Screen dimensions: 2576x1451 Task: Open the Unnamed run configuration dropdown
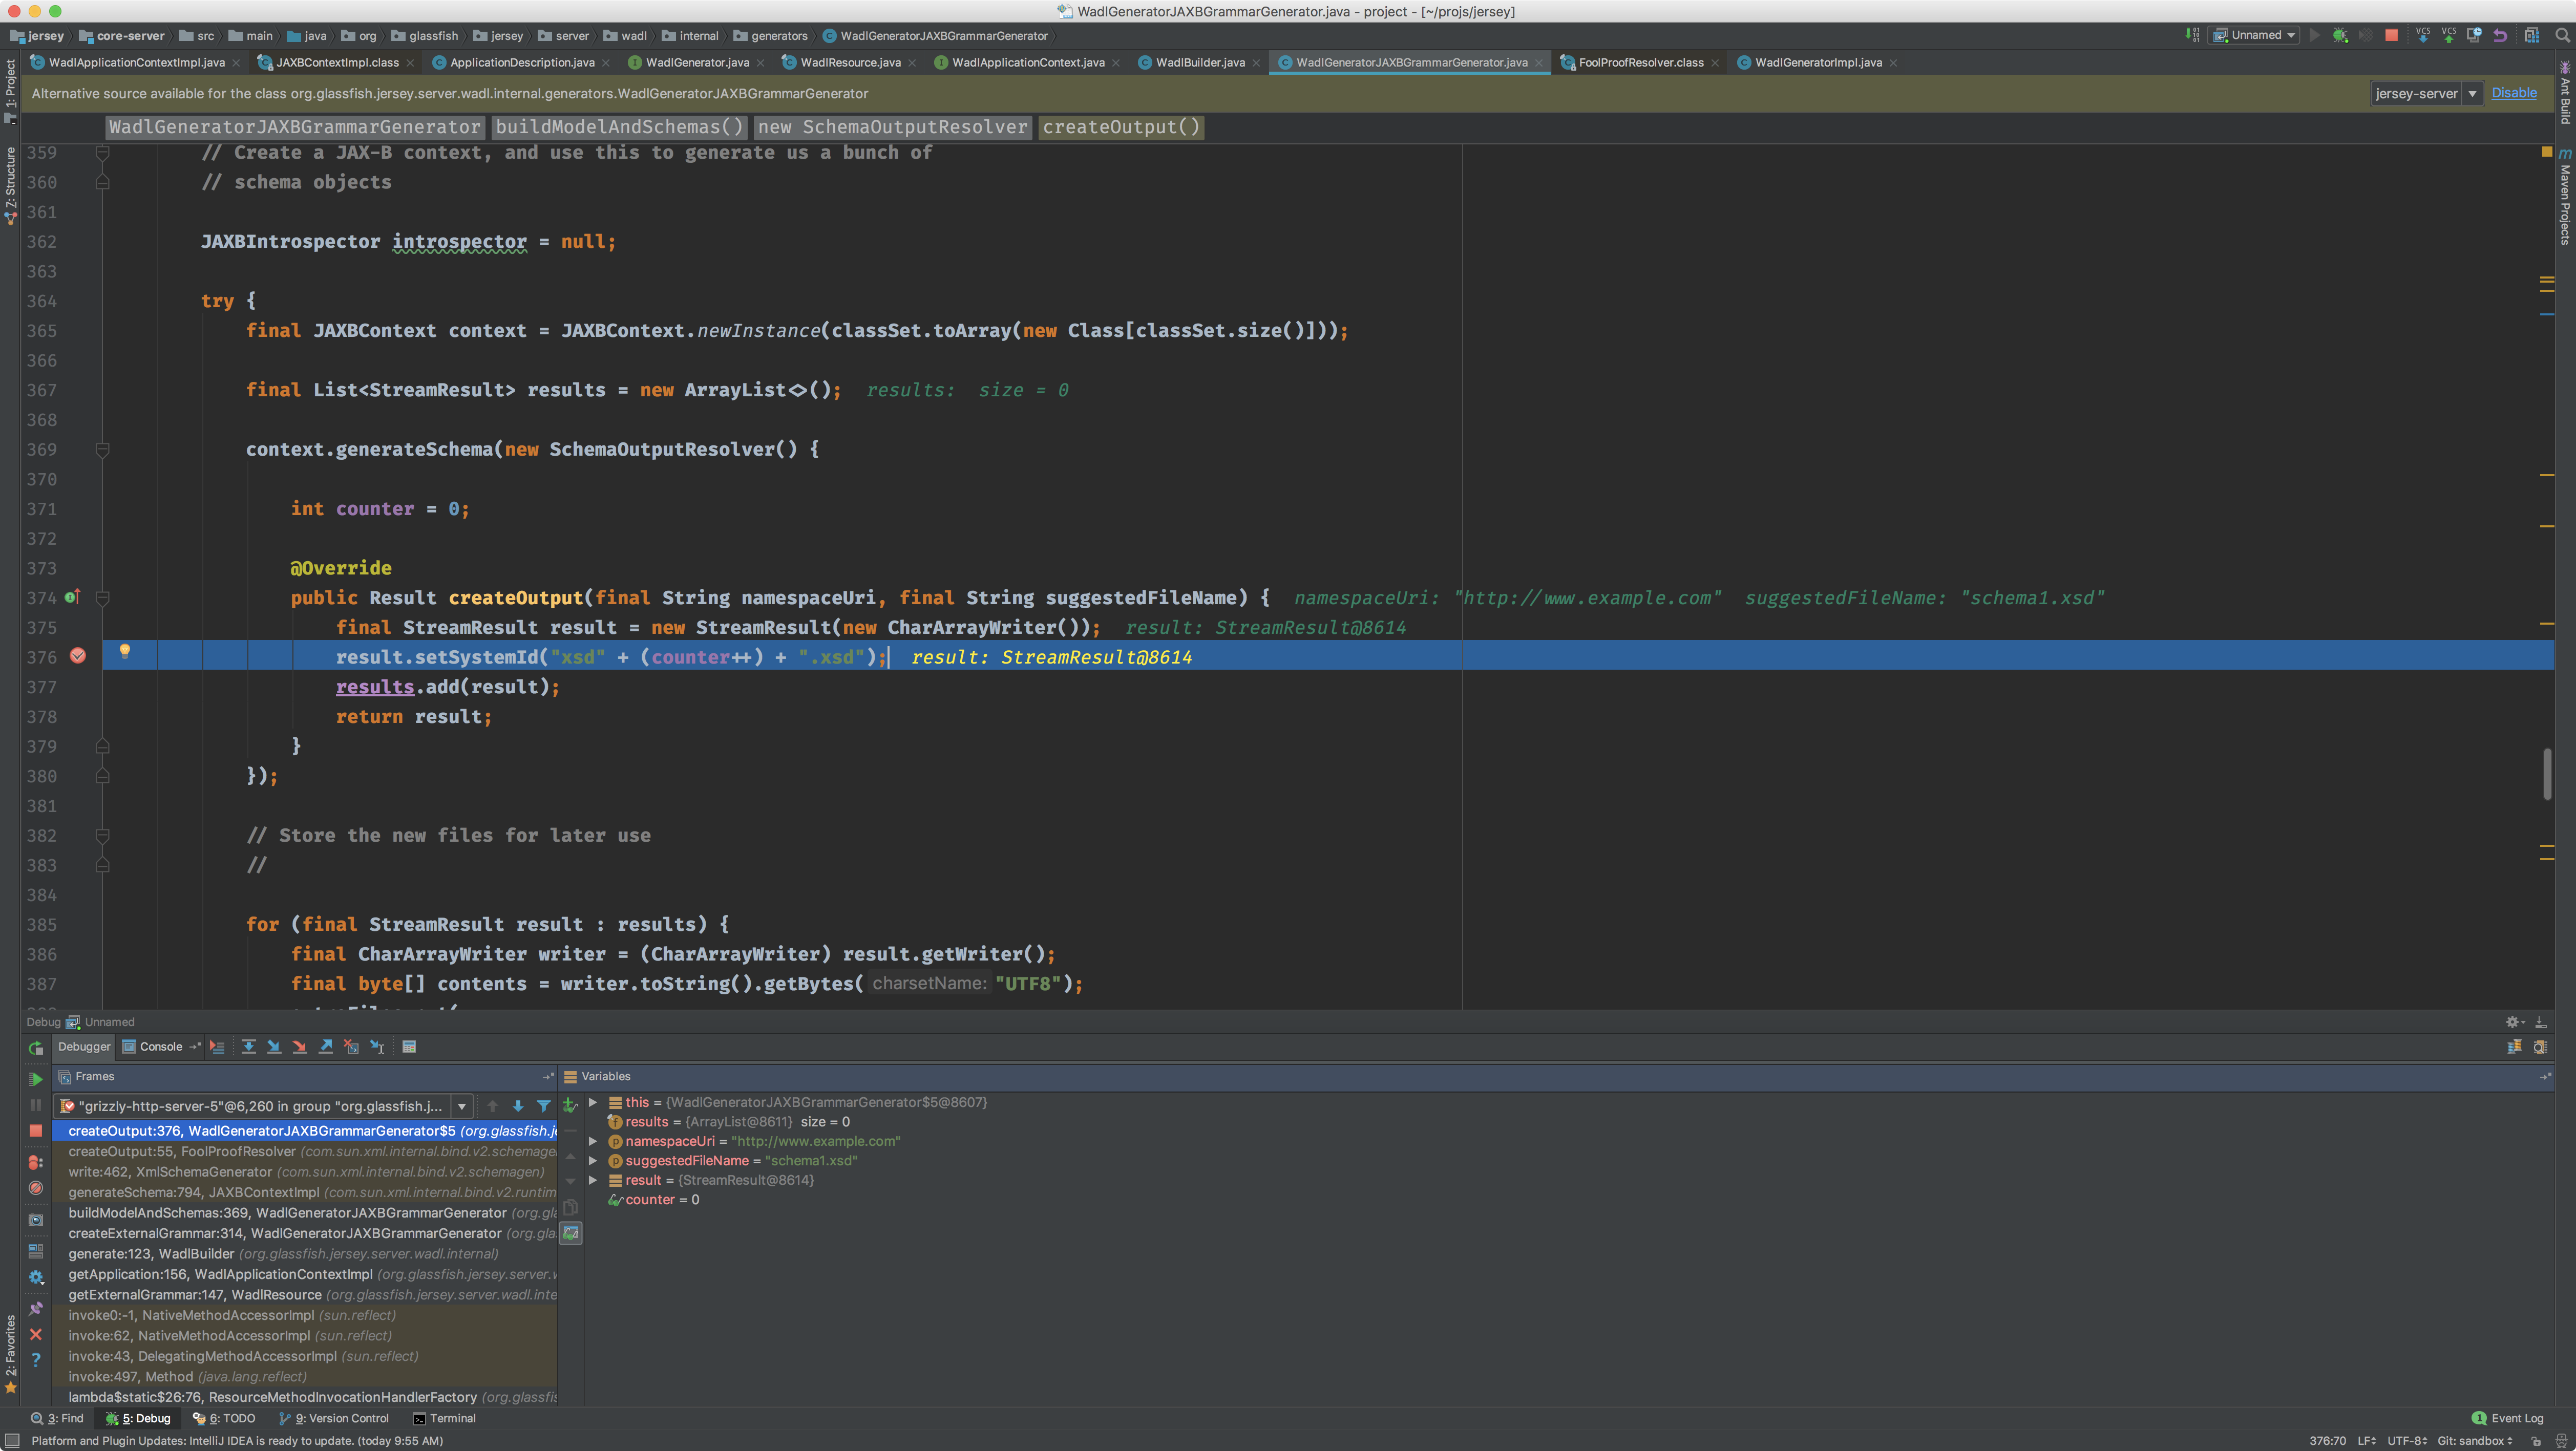[x=2257, y=35]
